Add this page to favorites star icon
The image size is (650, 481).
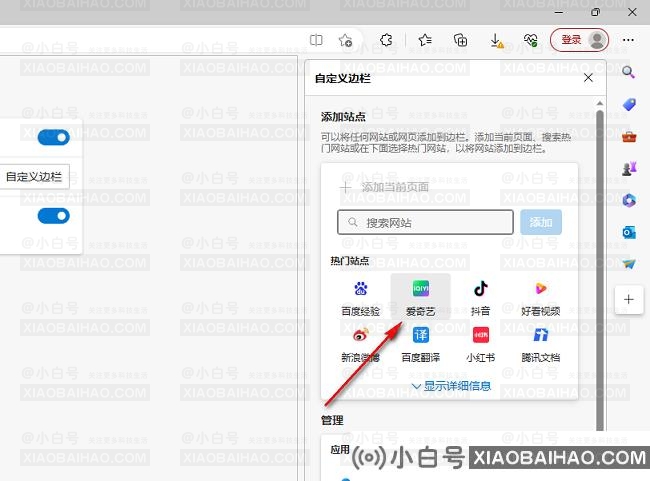point(345,40)
